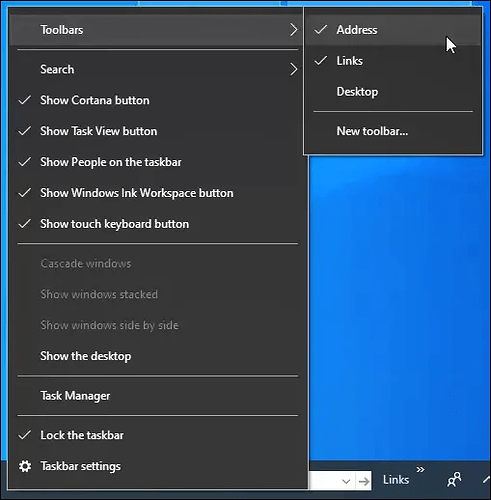
Task: Select Show the desktop
Action: coord(157,356)
